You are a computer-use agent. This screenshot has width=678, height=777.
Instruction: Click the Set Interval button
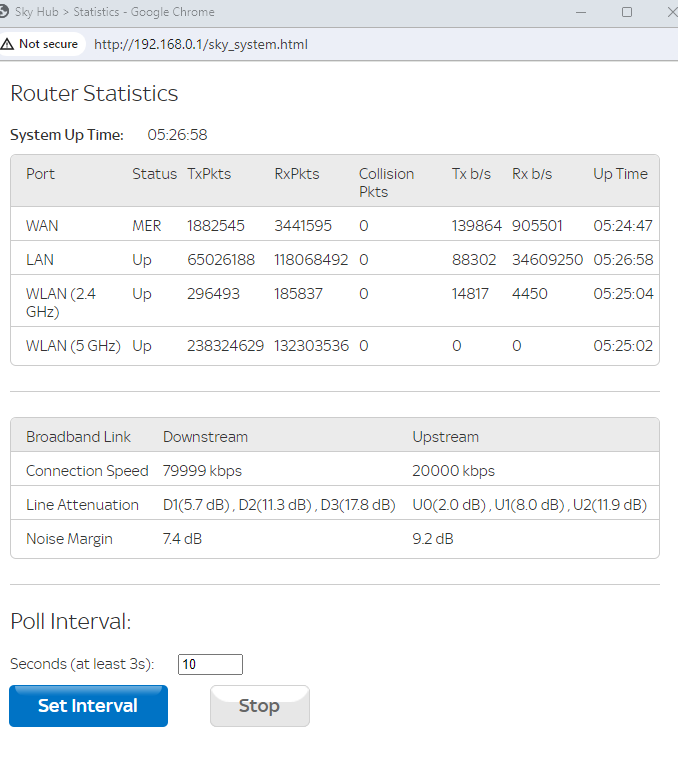[88, 706]
